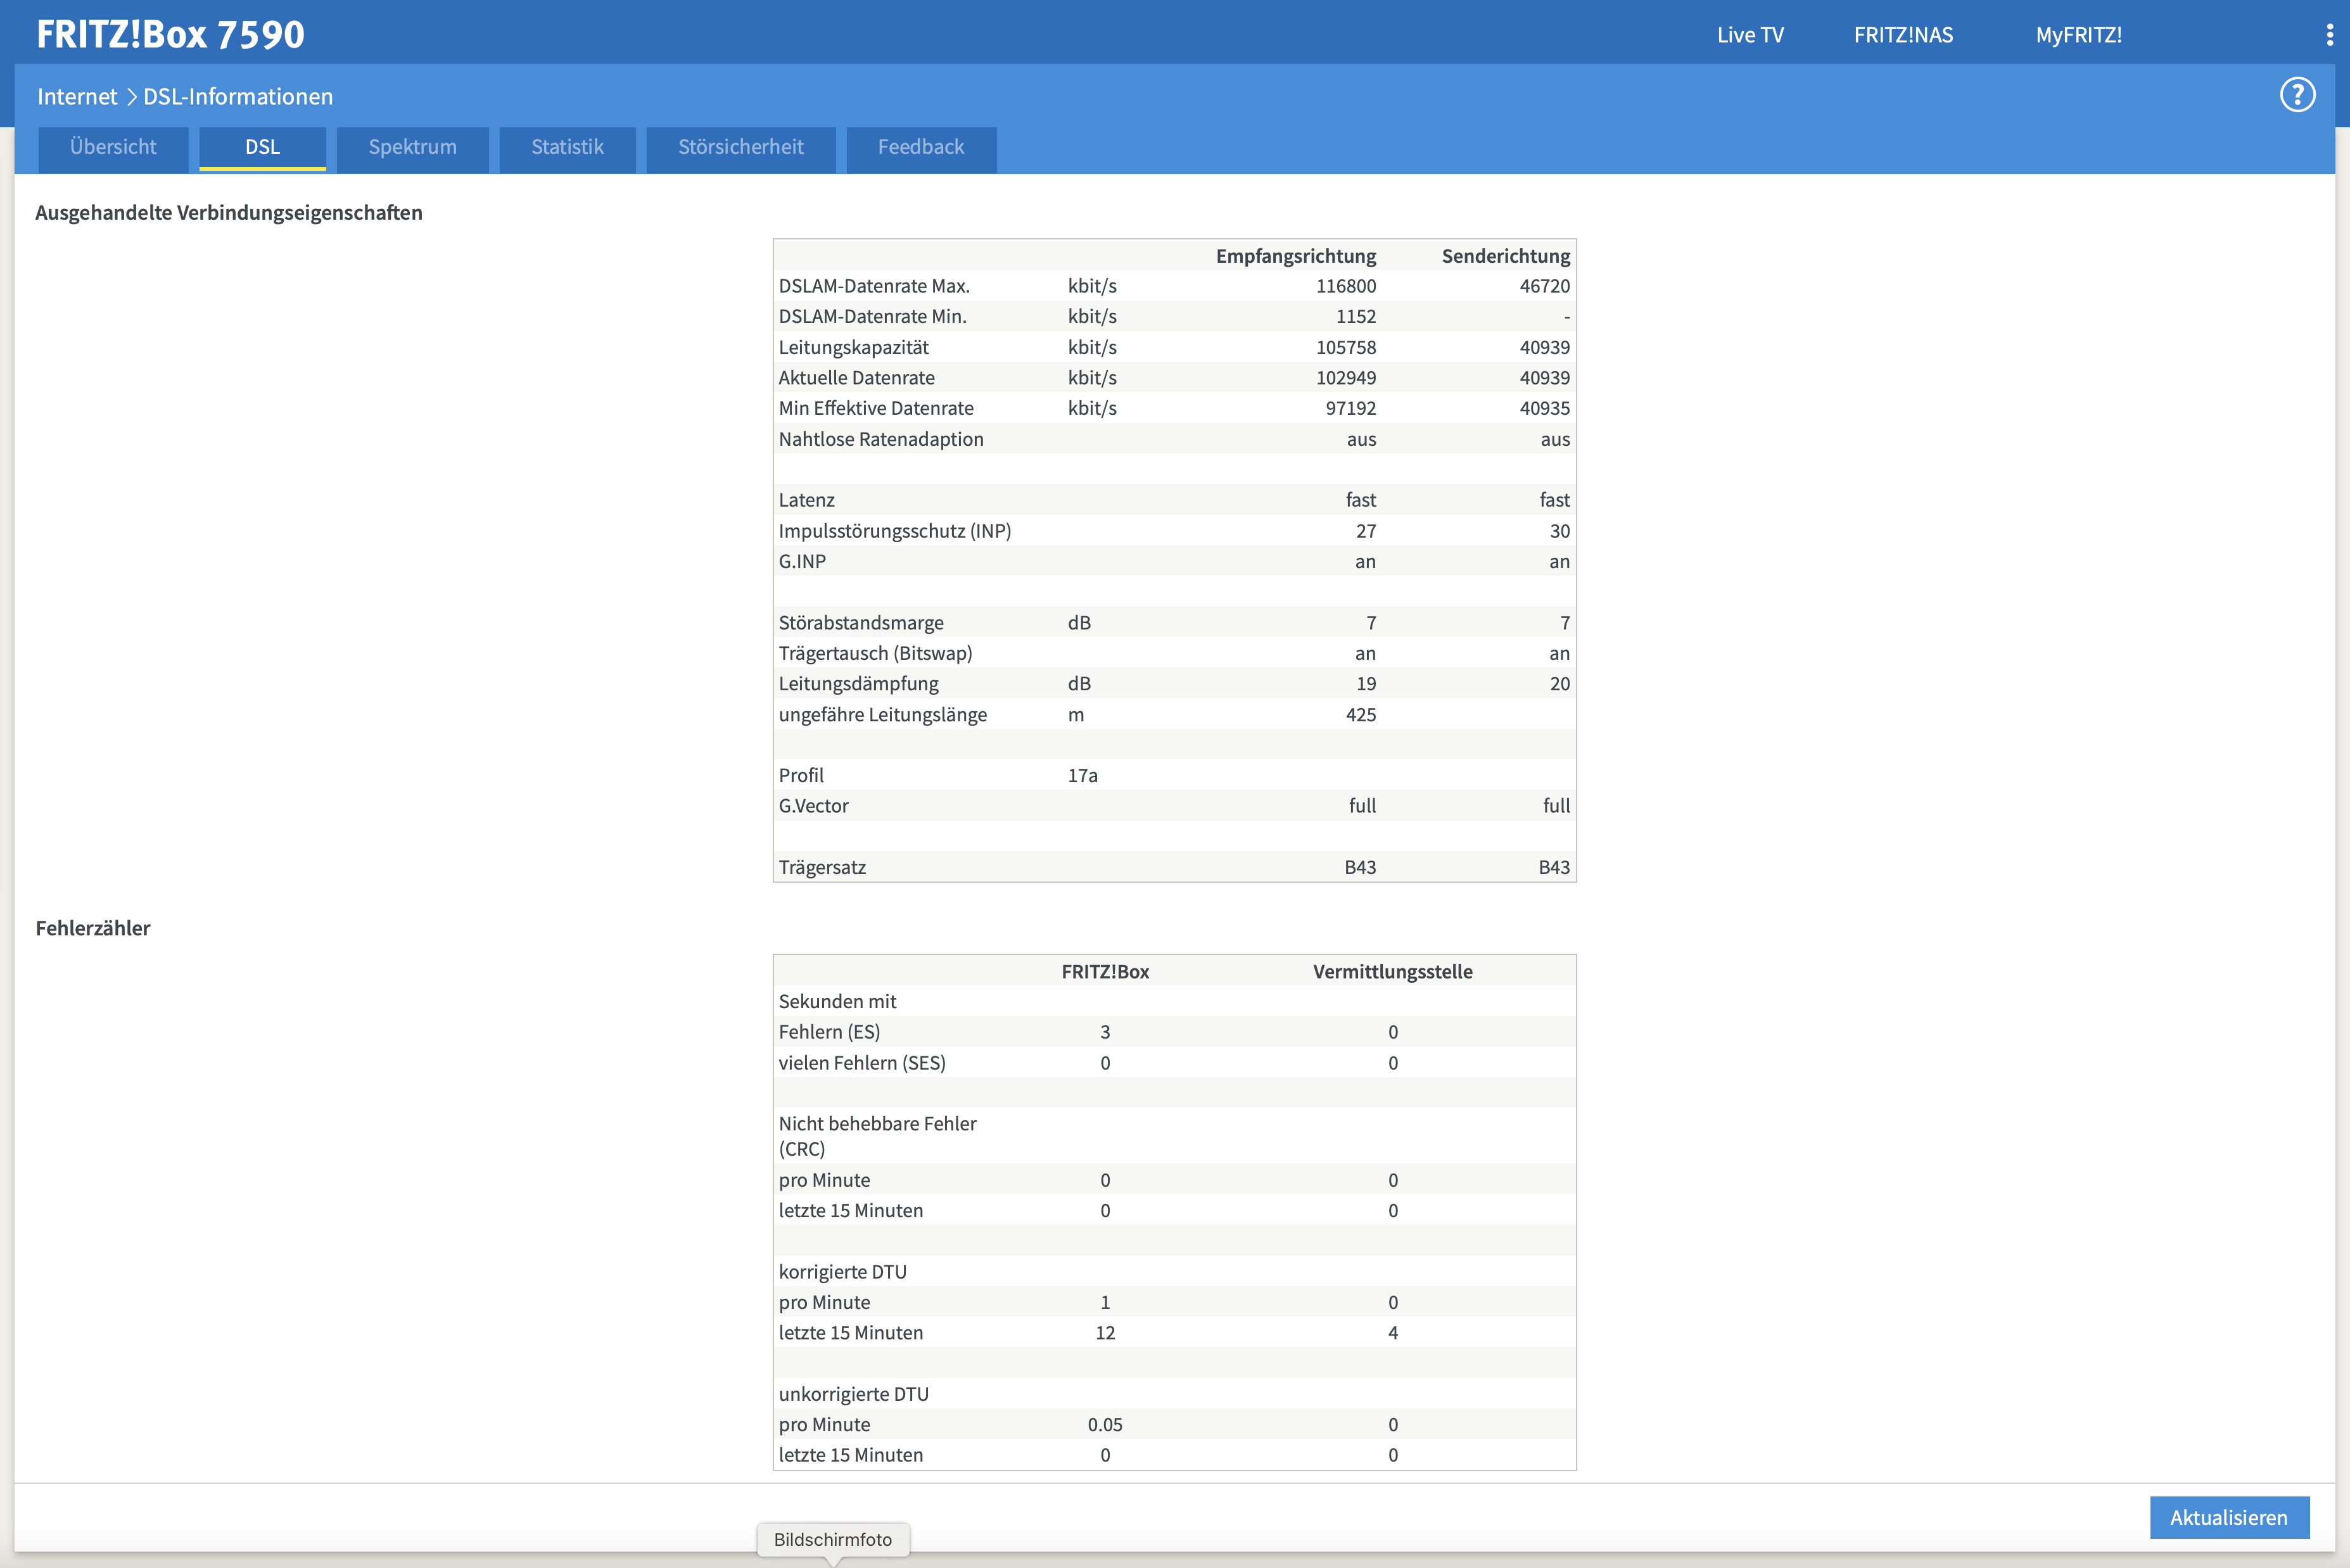This screenshot has width=2350, height=1568.
Task: Click the Empfangsrichtung column header
Action: (1295, 256)
